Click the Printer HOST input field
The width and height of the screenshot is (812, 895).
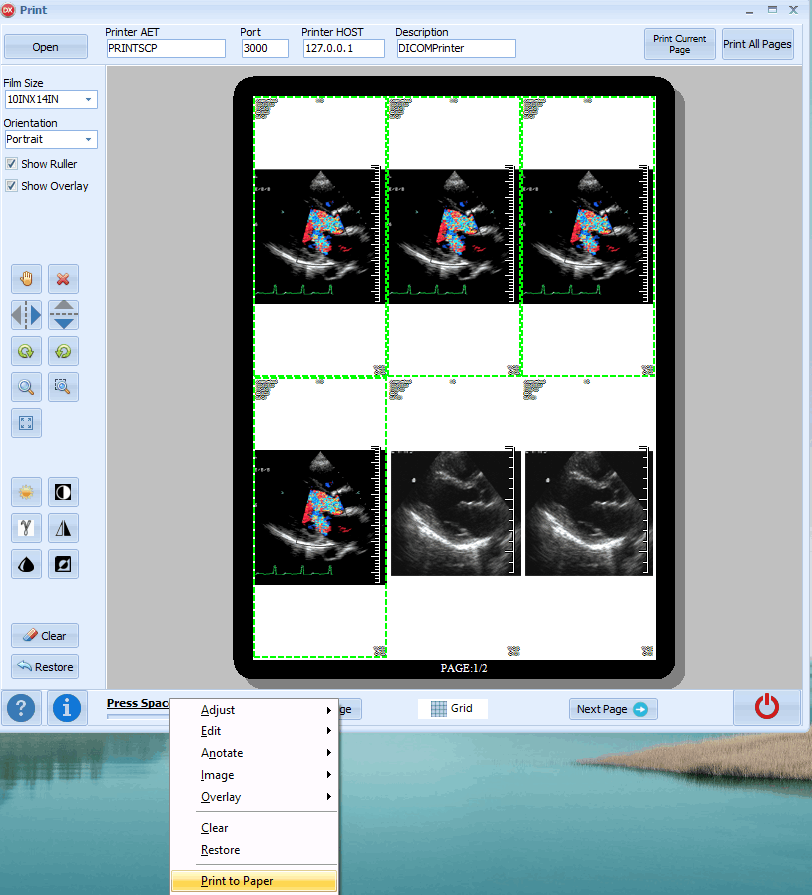(343, 48)
